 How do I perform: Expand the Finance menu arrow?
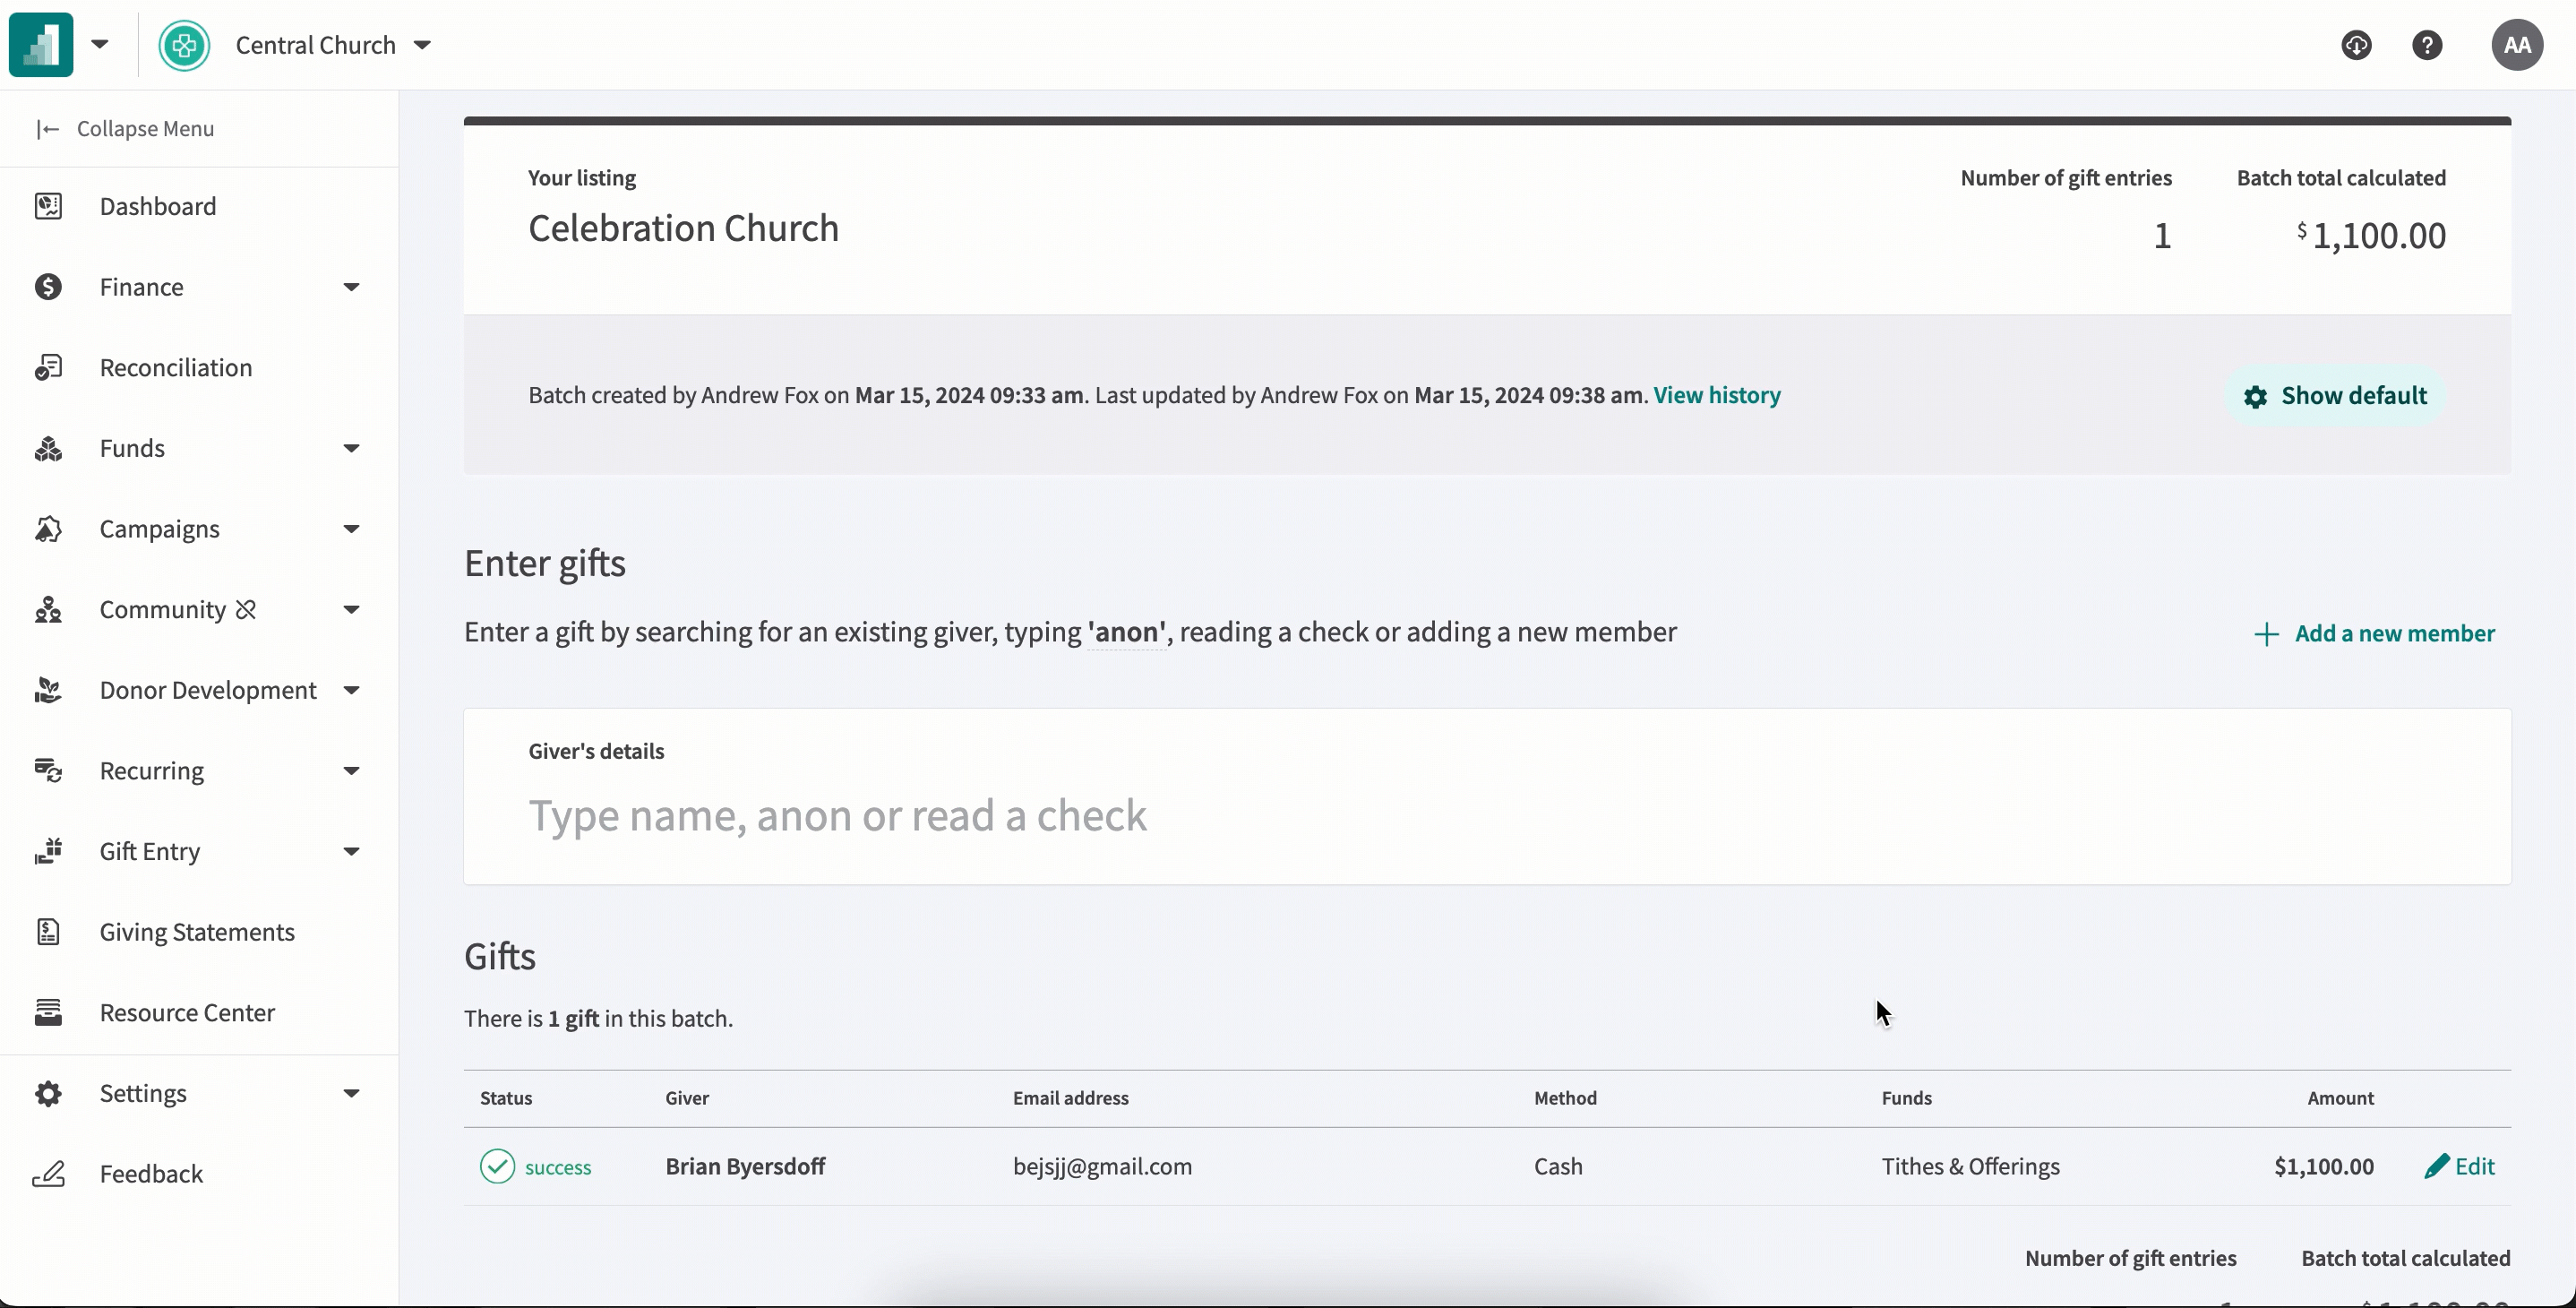351,287
